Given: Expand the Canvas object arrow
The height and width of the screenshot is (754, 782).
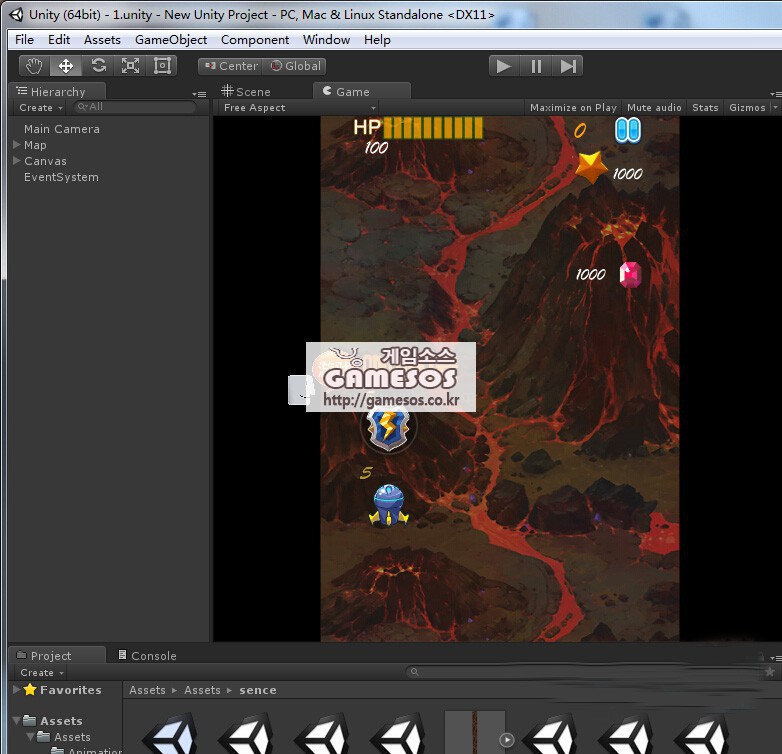Looking at the screenshot, I should click(x=16, y=161).
